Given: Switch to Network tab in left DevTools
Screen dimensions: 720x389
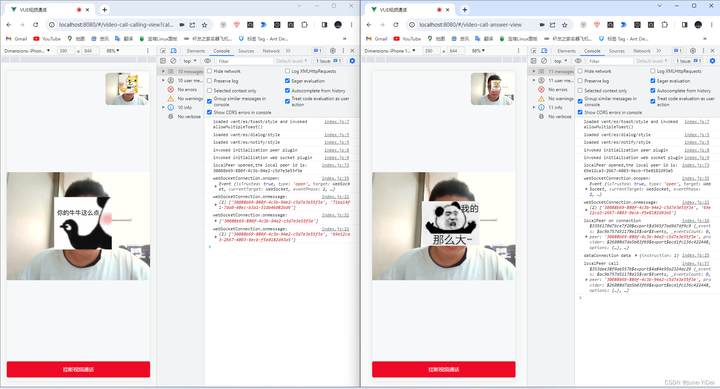Looking at the screenshot, I should (271, 51).
